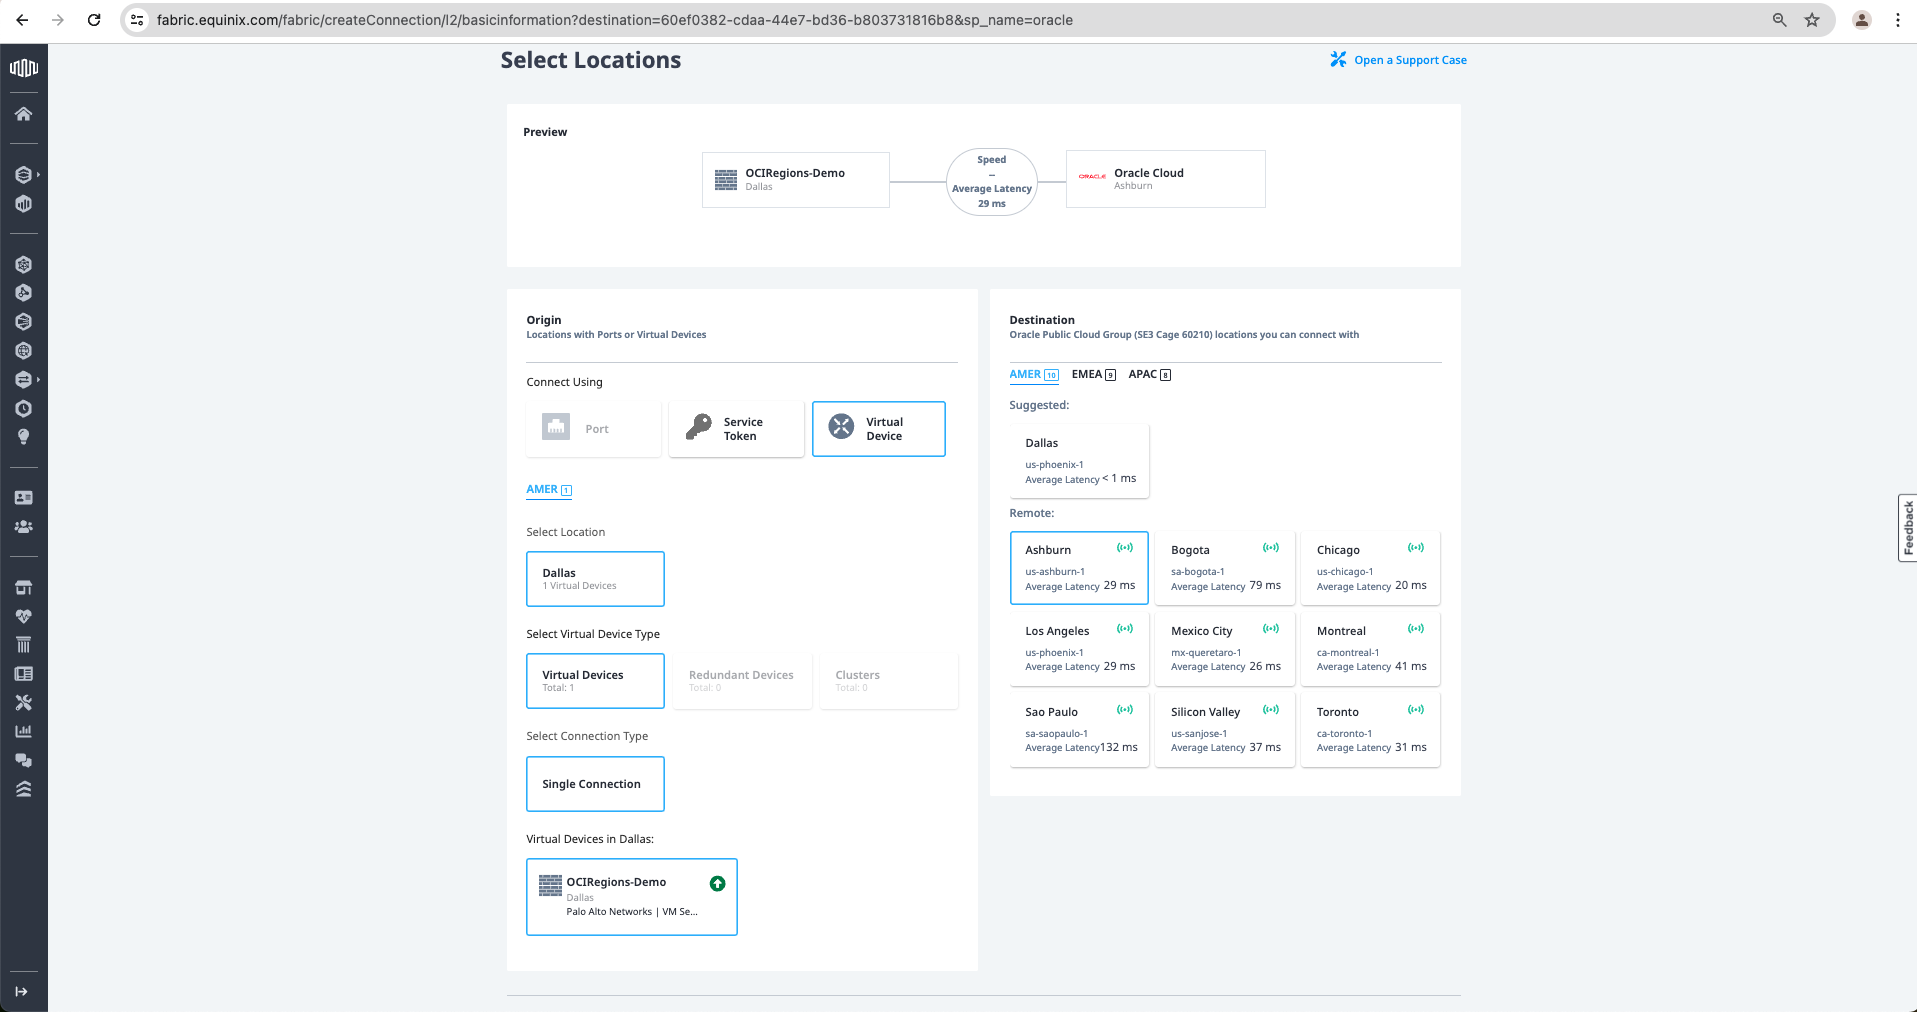Select Virtual Device connect option
The image size is (1917, 1012).
coord(878,429)
